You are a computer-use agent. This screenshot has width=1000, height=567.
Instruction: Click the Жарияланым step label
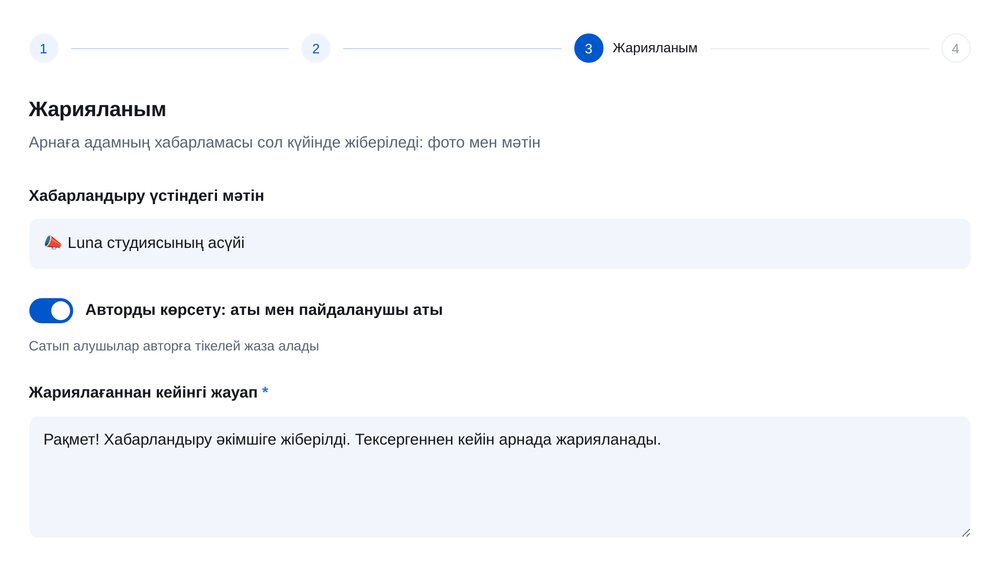pos(655,48)
